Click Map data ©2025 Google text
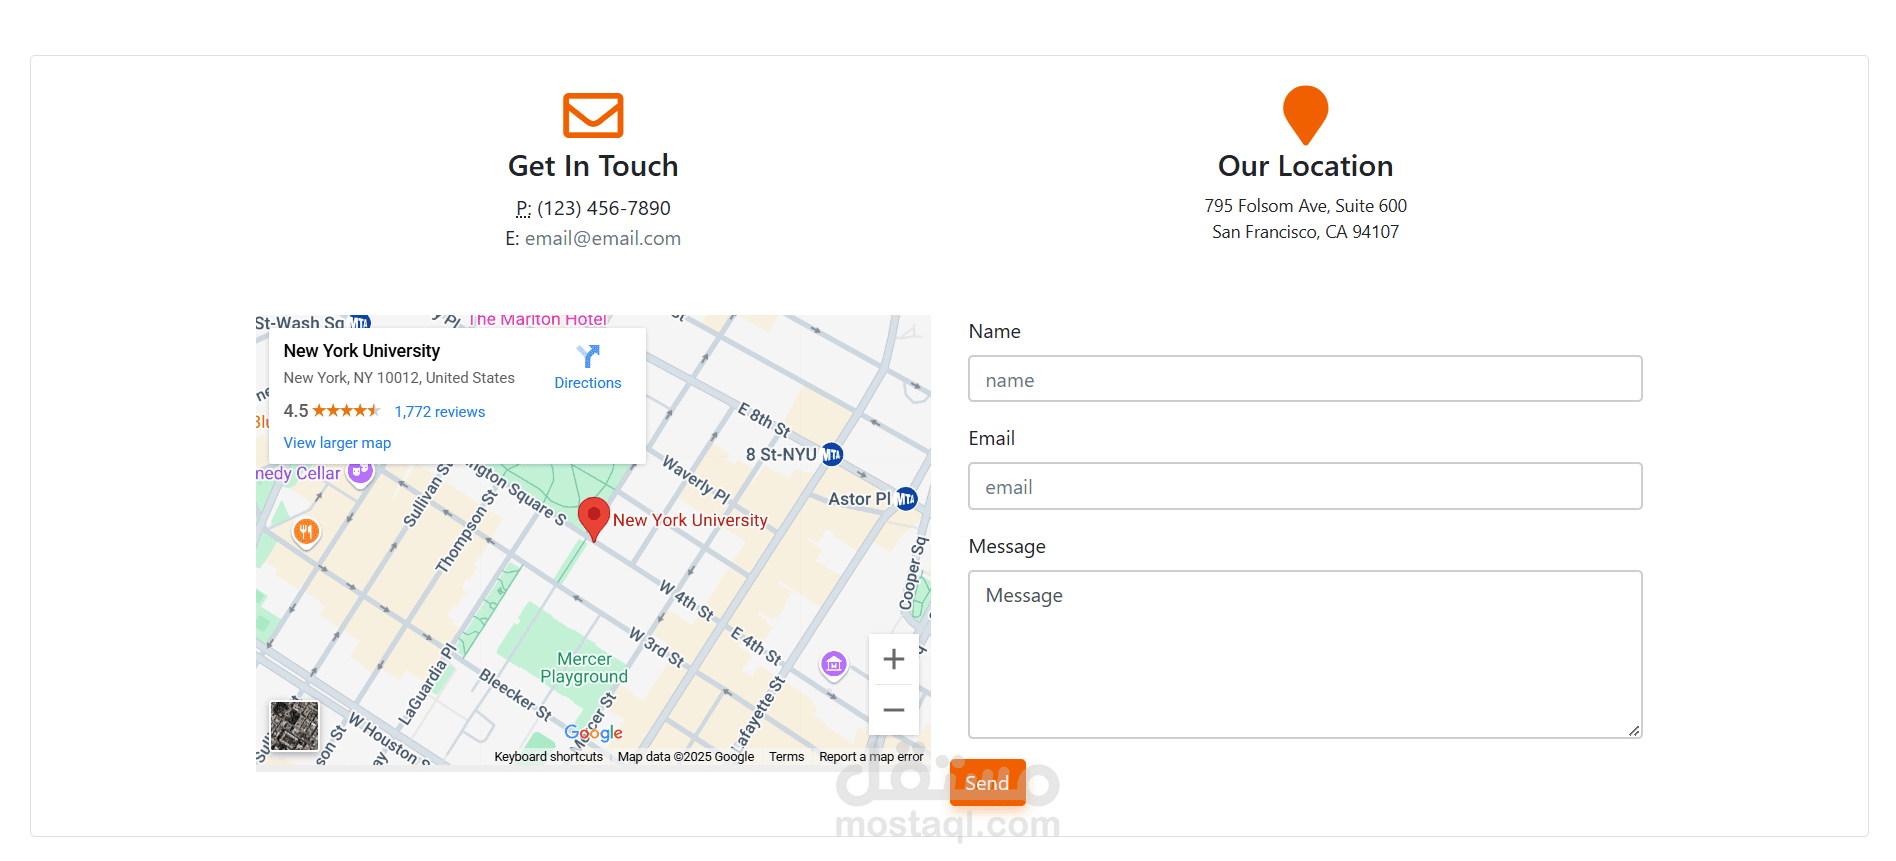This screenshot has width=1896, height=861. [686, 757]
